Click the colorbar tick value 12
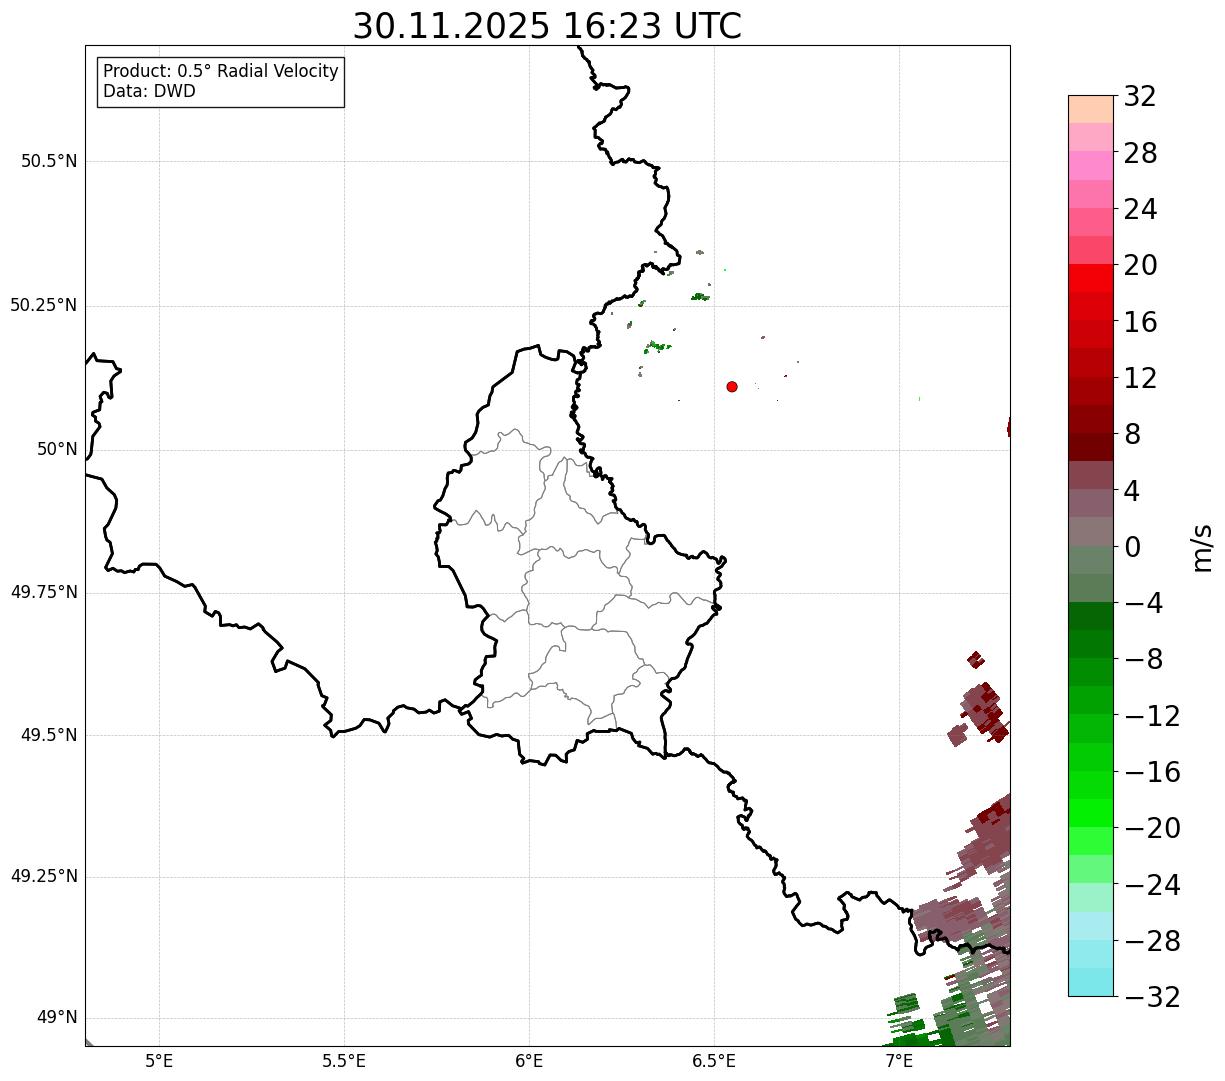 click(x=1140, y=378)
